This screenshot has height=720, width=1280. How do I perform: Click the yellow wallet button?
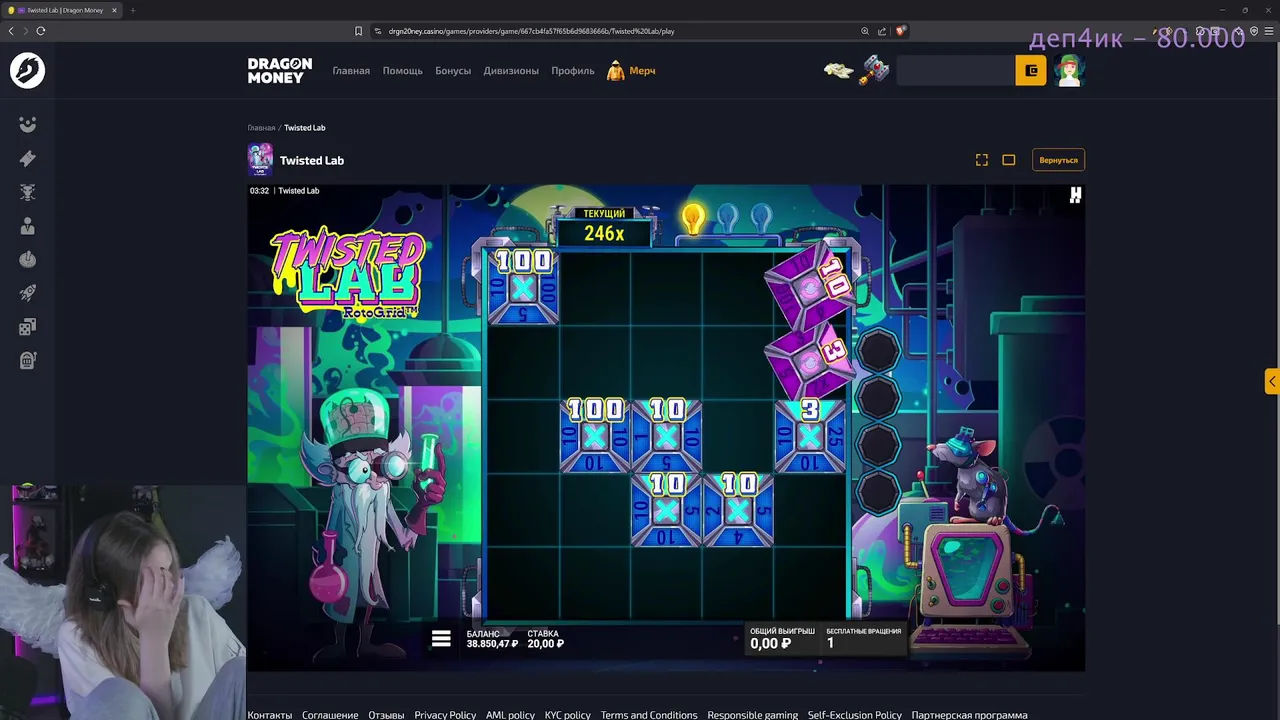(x=1031, y=71)
